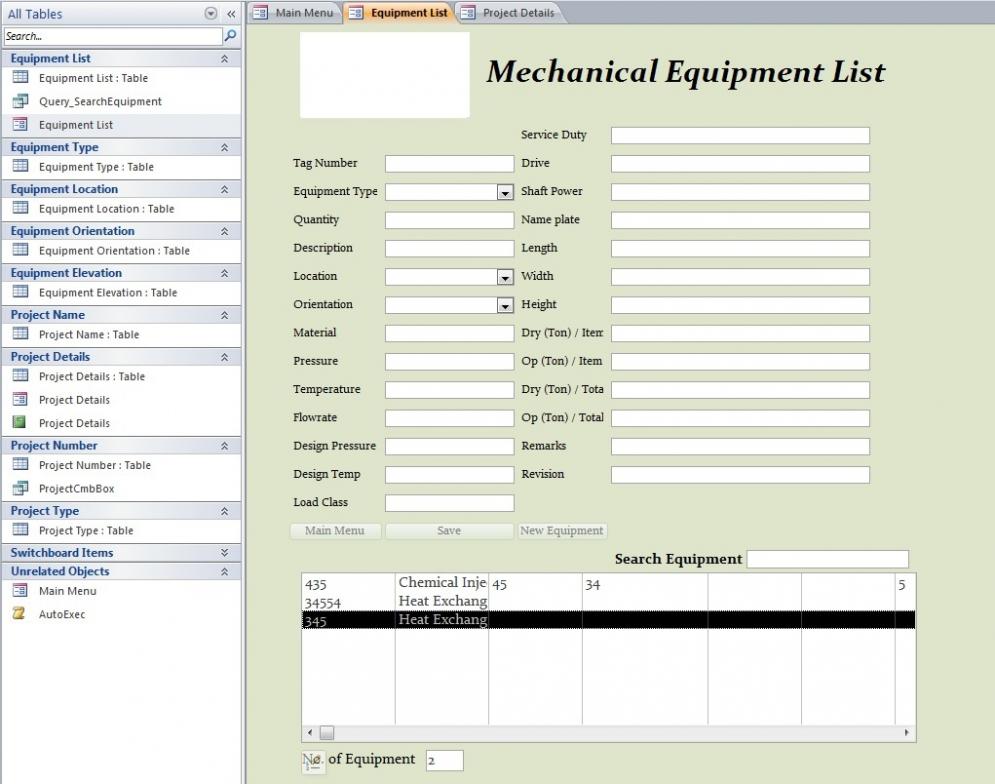Viewport: 995px width, 784px height.
Task: Click the New Equipment button
Action: point(562,531)
